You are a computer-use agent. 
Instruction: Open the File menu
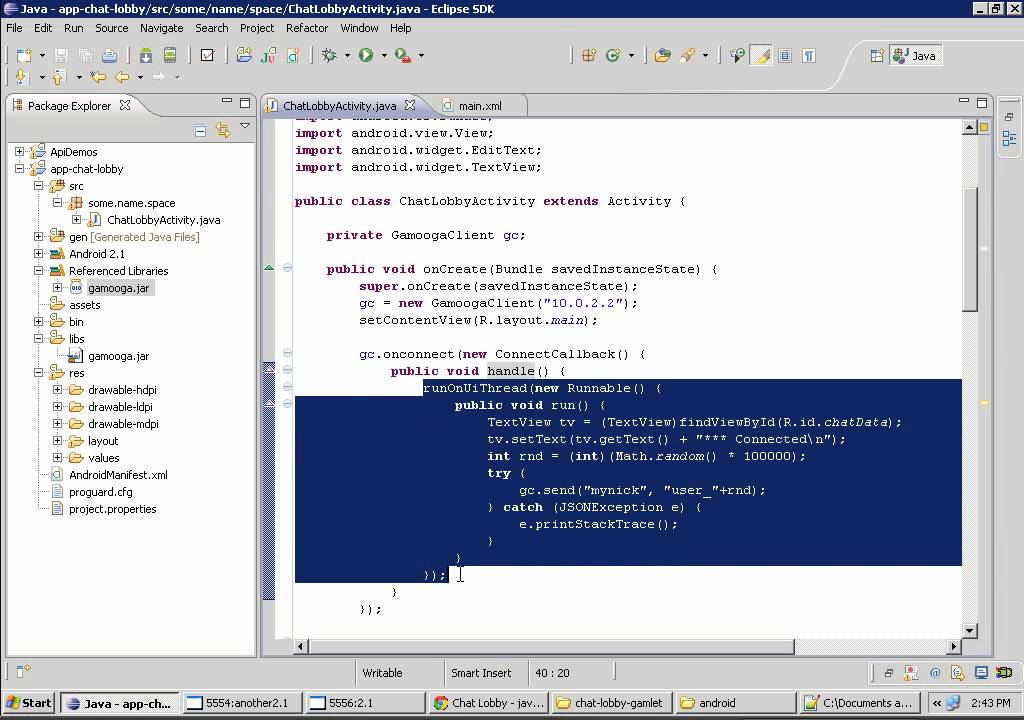click(14, 28)
